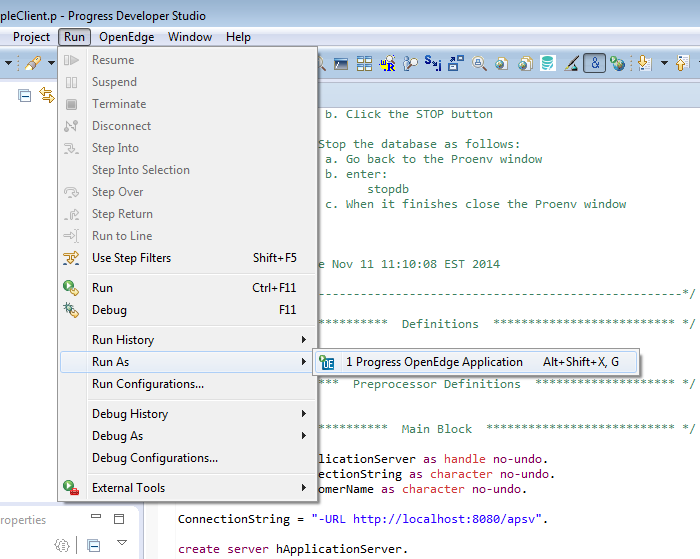Open the dropdown arrow right of the flashlight

51,63
